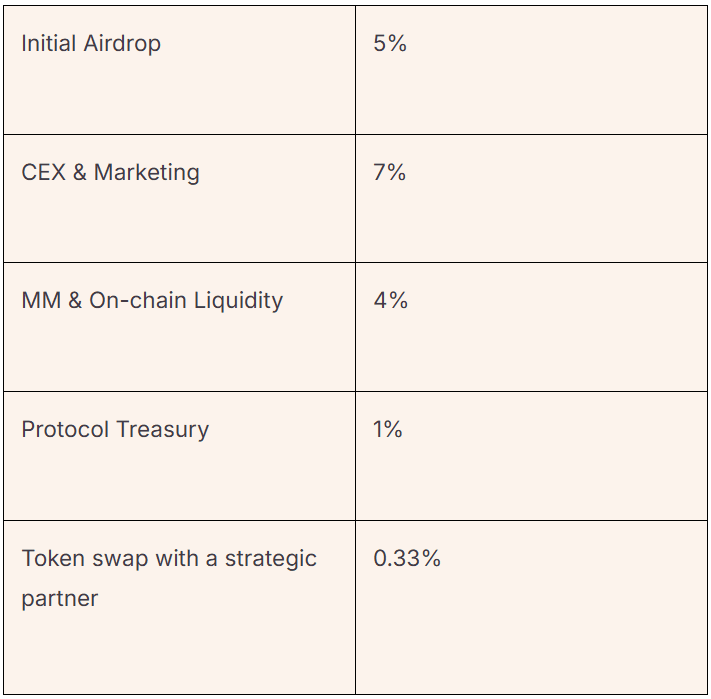This screenshot has width=711, height=699.
Task: Click the word Marketing in second row
Action: point(146,173)
